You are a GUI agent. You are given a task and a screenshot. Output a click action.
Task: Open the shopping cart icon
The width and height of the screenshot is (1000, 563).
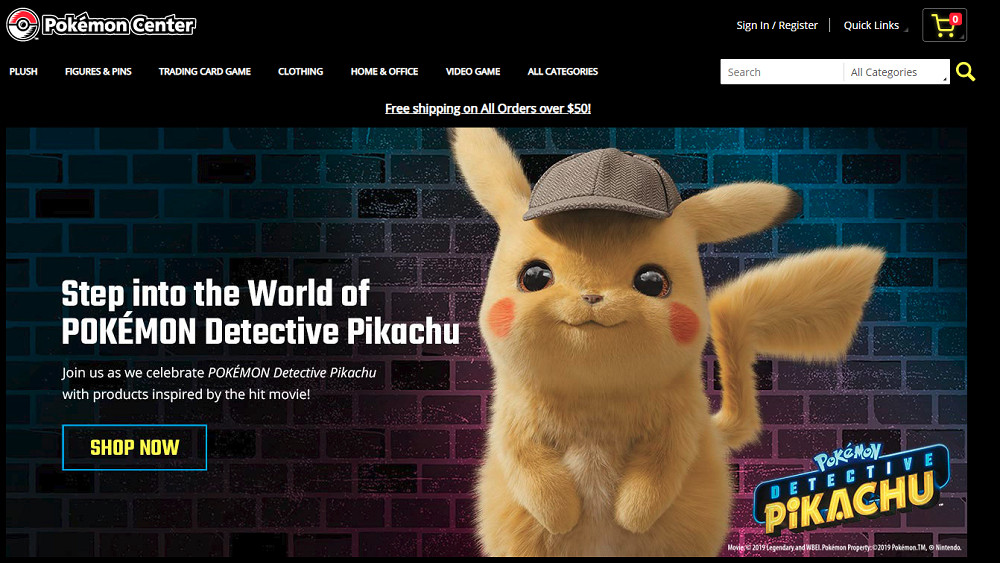click(x=942, y=27)
